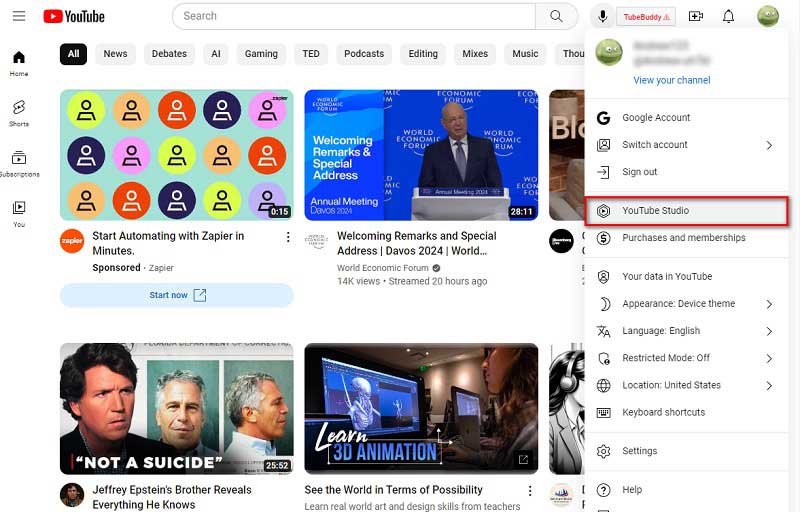This screenshot has width=800, height=512.
Task: Click the account menu profile picture
Action: coord(609,52)
